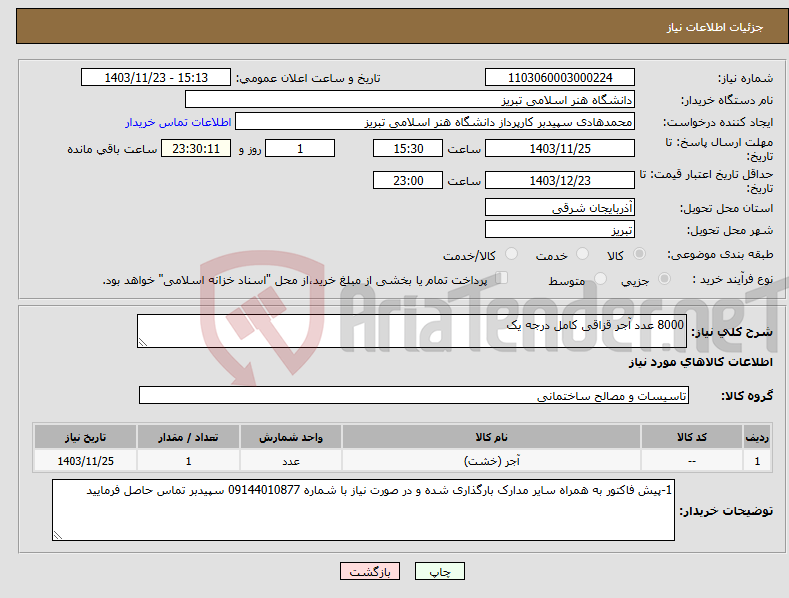Open اطلاعات تماس خریدار contact link
Image resolution: width=789 pixels, height=598 pixels.
tap(178, 122)
